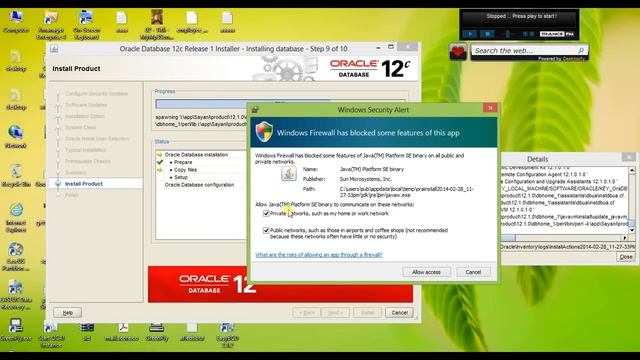Click 'Java(TM) Platform SE binary' name value
Viewport: 640px width, 360px height.
click(372, 169)
